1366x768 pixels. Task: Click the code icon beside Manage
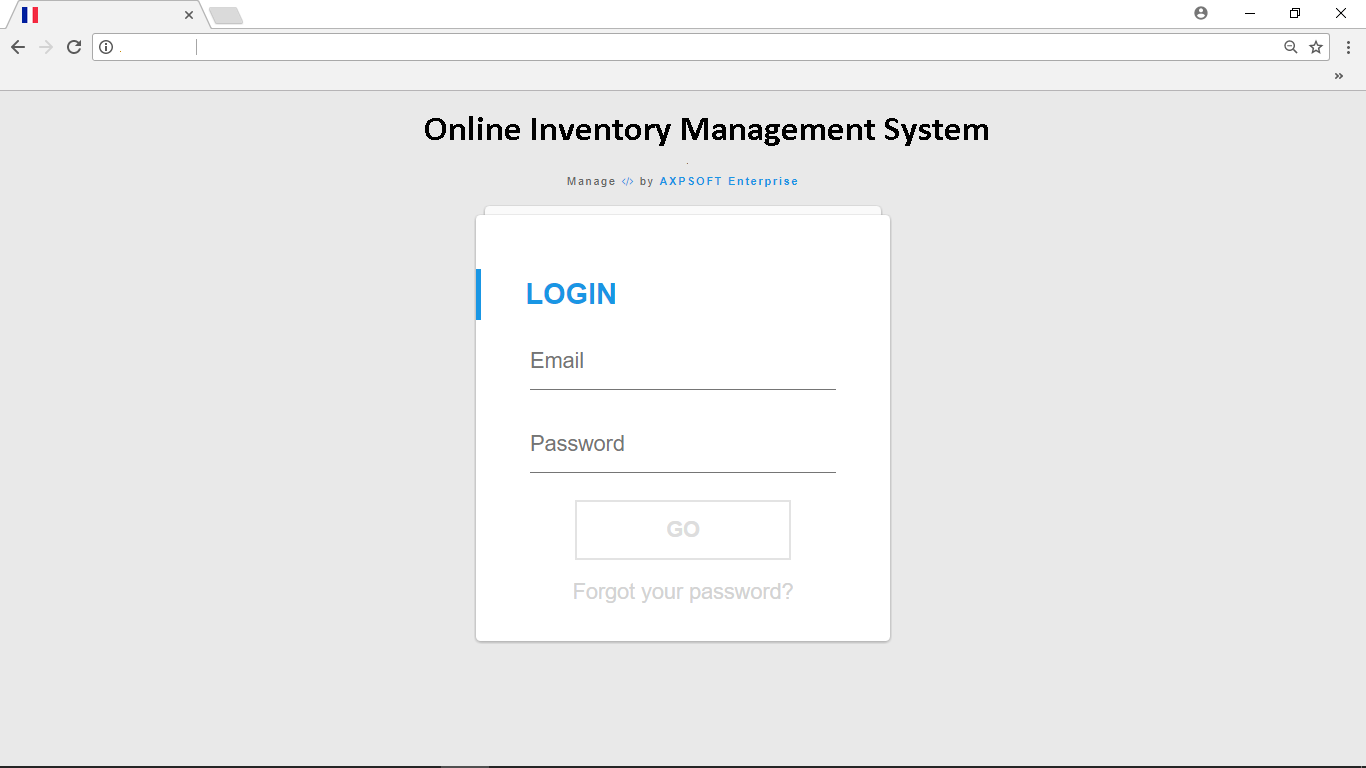628,181
